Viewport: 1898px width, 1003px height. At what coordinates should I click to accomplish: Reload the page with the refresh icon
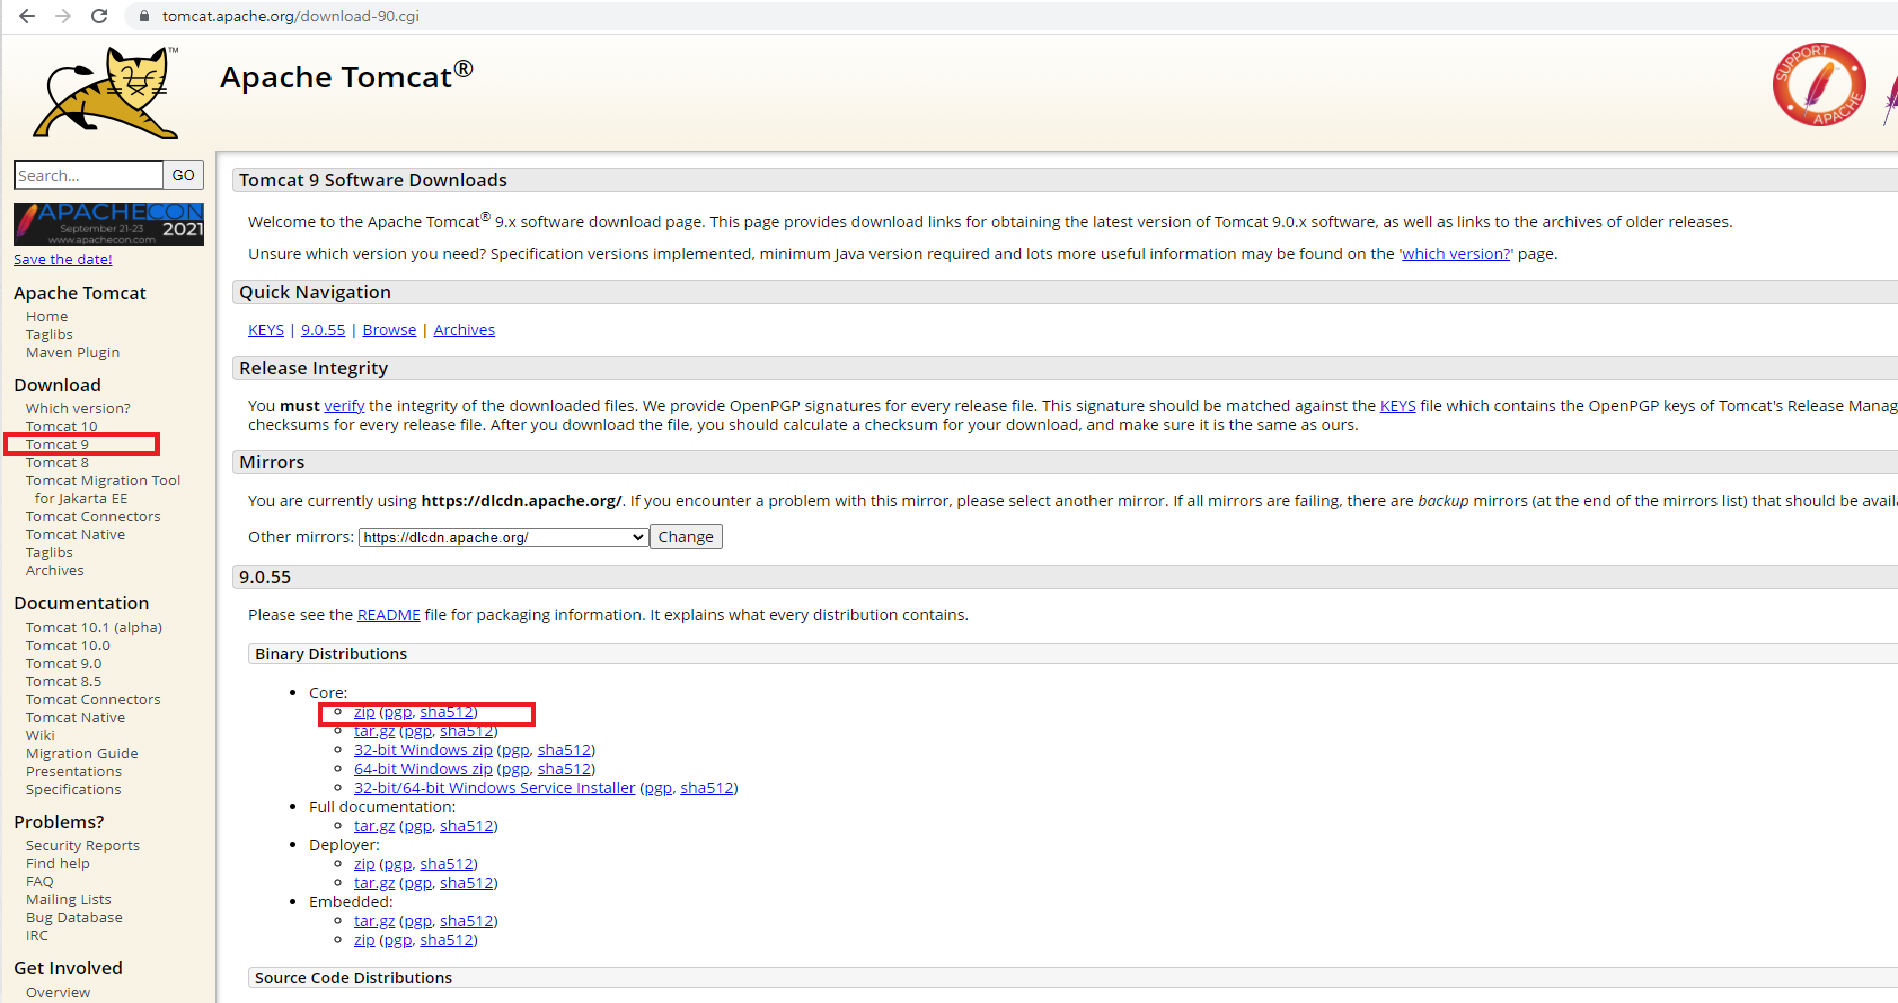99,16
